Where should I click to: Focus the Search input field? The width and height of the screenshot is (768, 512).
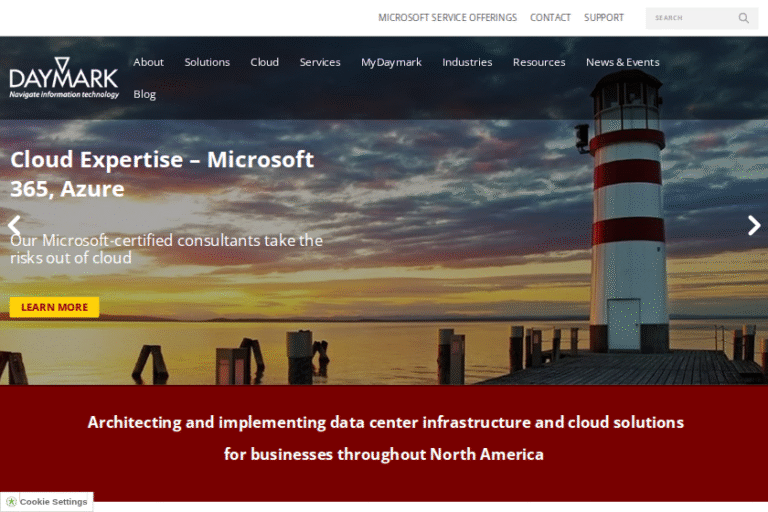pyautogui.click(x=692, y=18)
